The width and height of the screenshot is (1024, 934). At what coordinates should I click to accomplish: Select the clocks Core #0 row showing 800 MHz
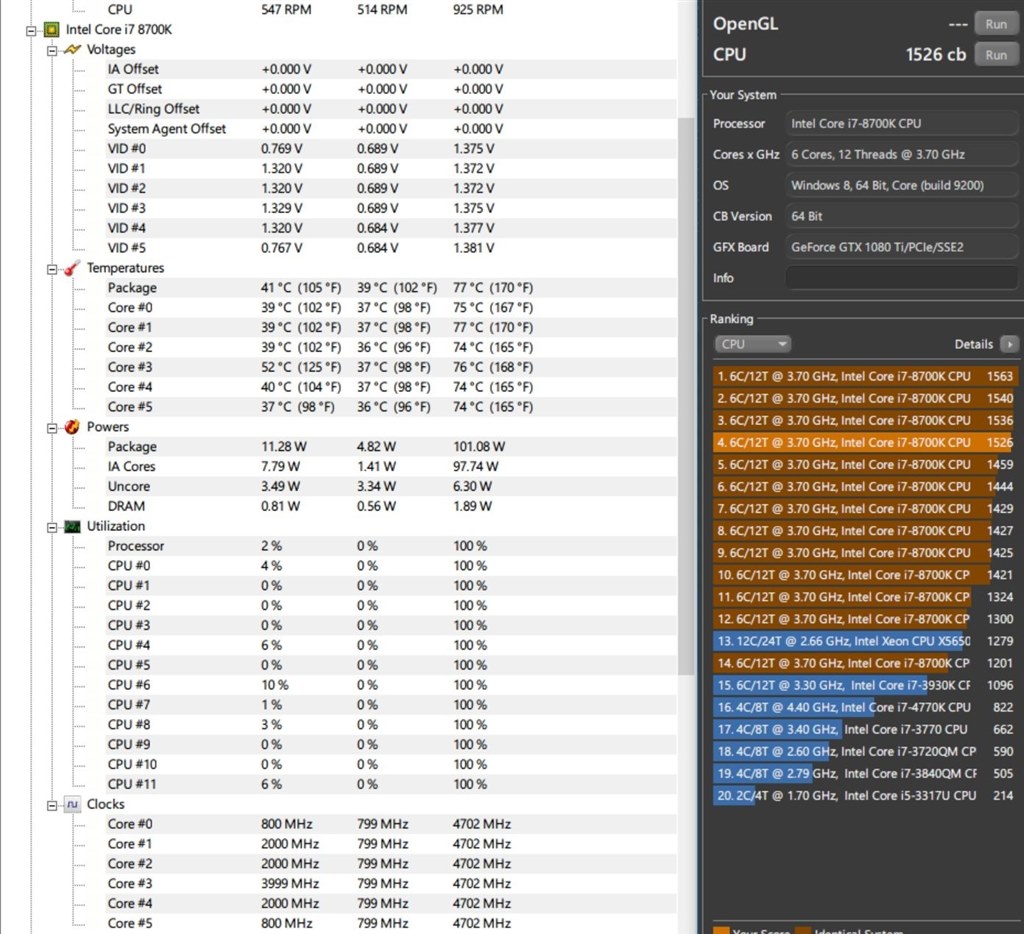pos(391,824)
